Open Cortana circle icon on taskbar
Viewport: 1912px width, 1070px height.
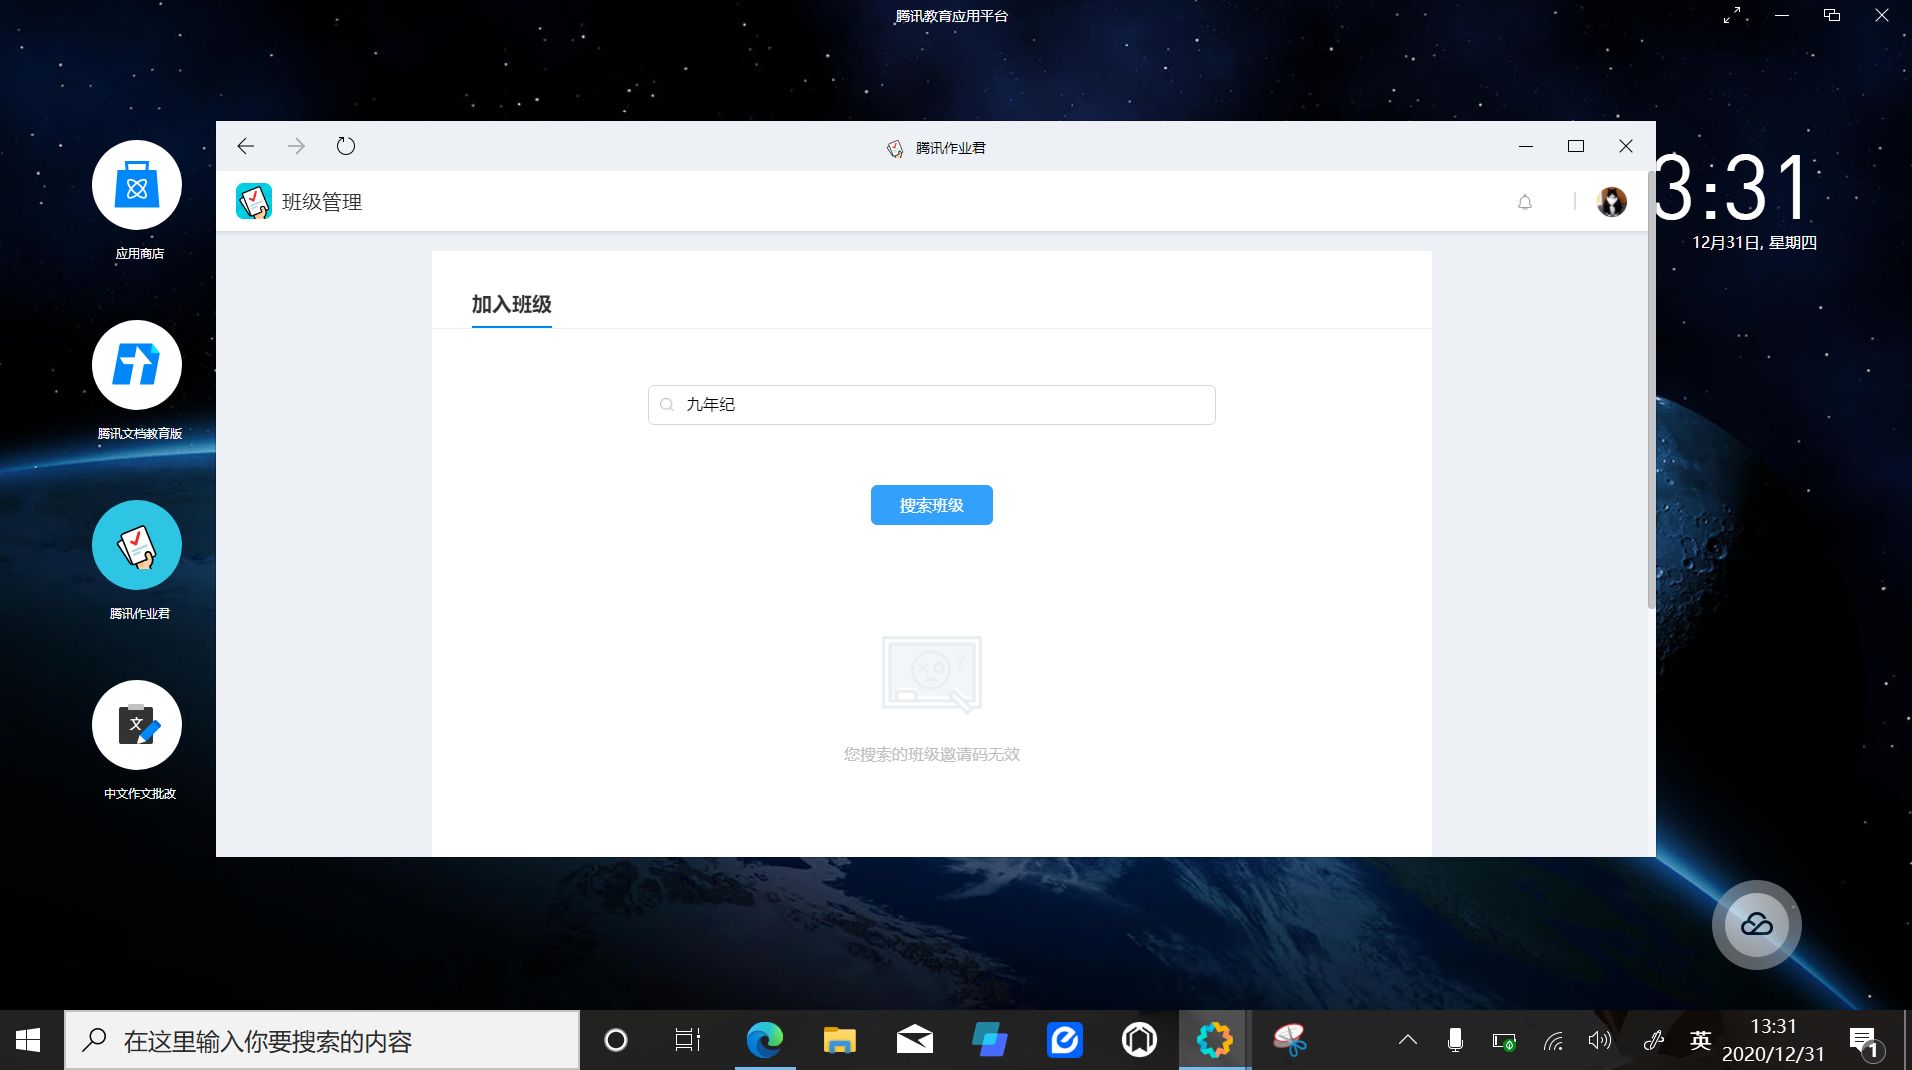(x=616, y=1040)
